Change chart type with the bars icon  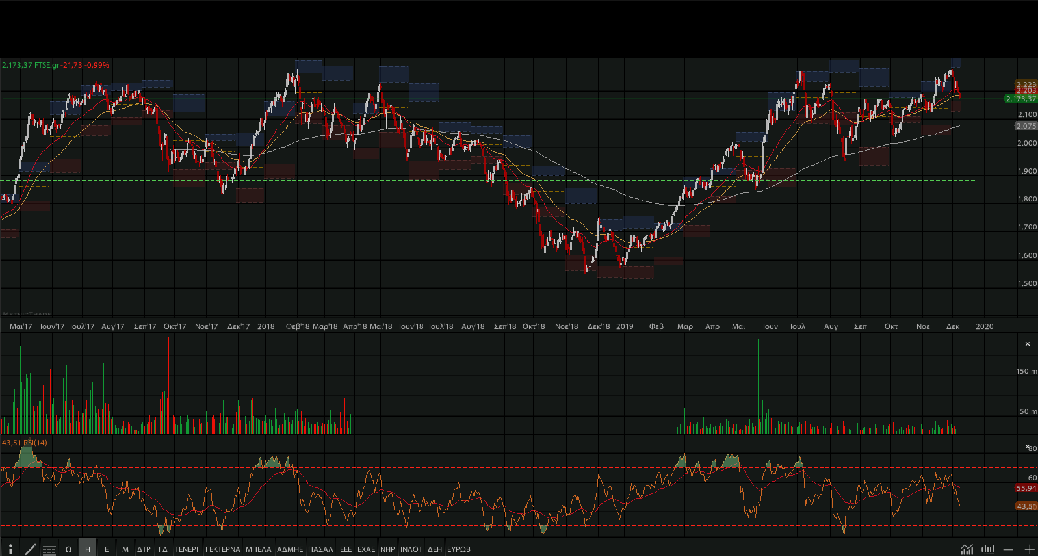(987, 549)
